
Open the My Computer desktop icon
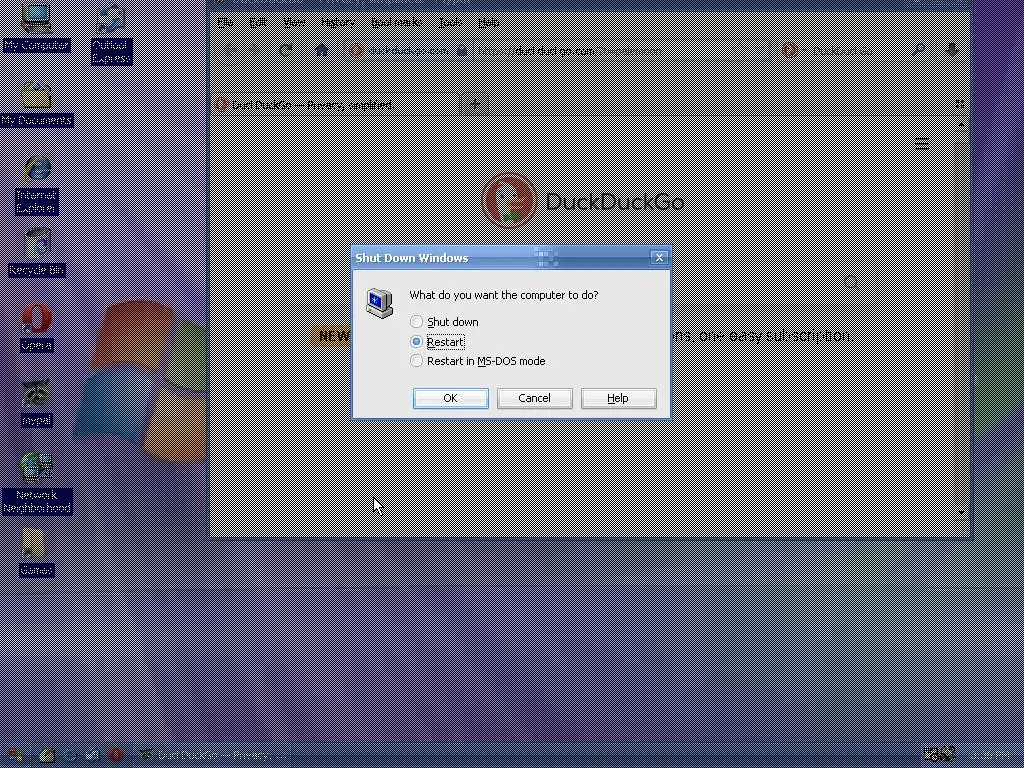pos(37,26)
